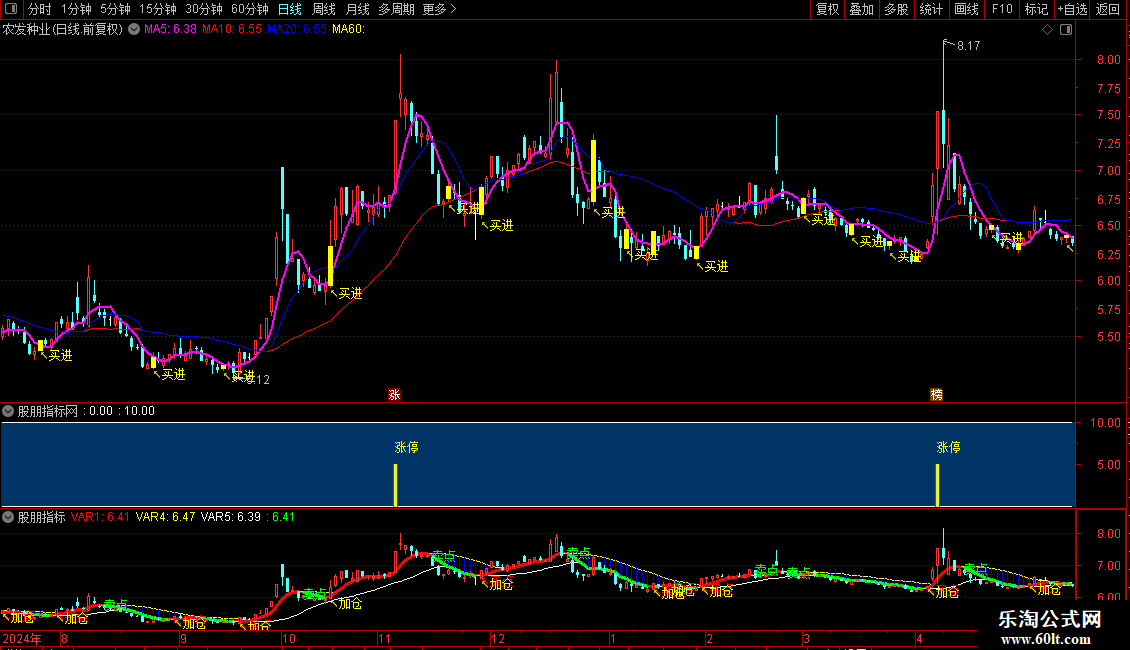Click the second yellow 涨停 bar near April
The image size is (1130, 650).
[x=938, y=485]
